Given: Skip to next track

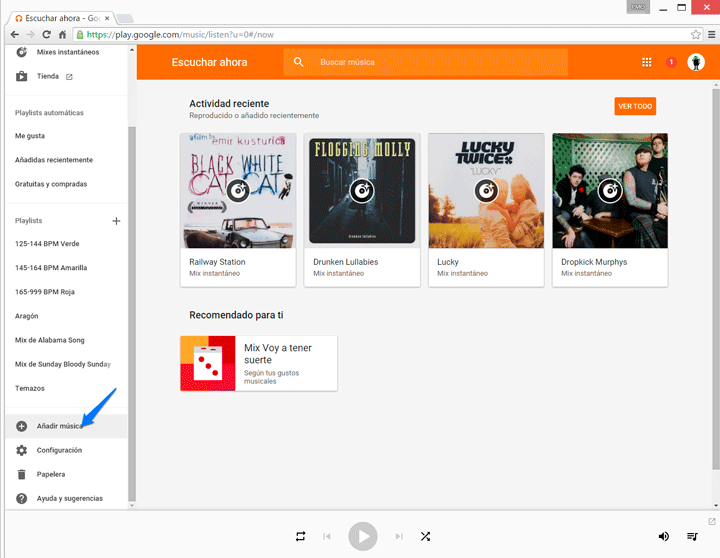Looking at the screenshot, I should click(x=399, y=536).
